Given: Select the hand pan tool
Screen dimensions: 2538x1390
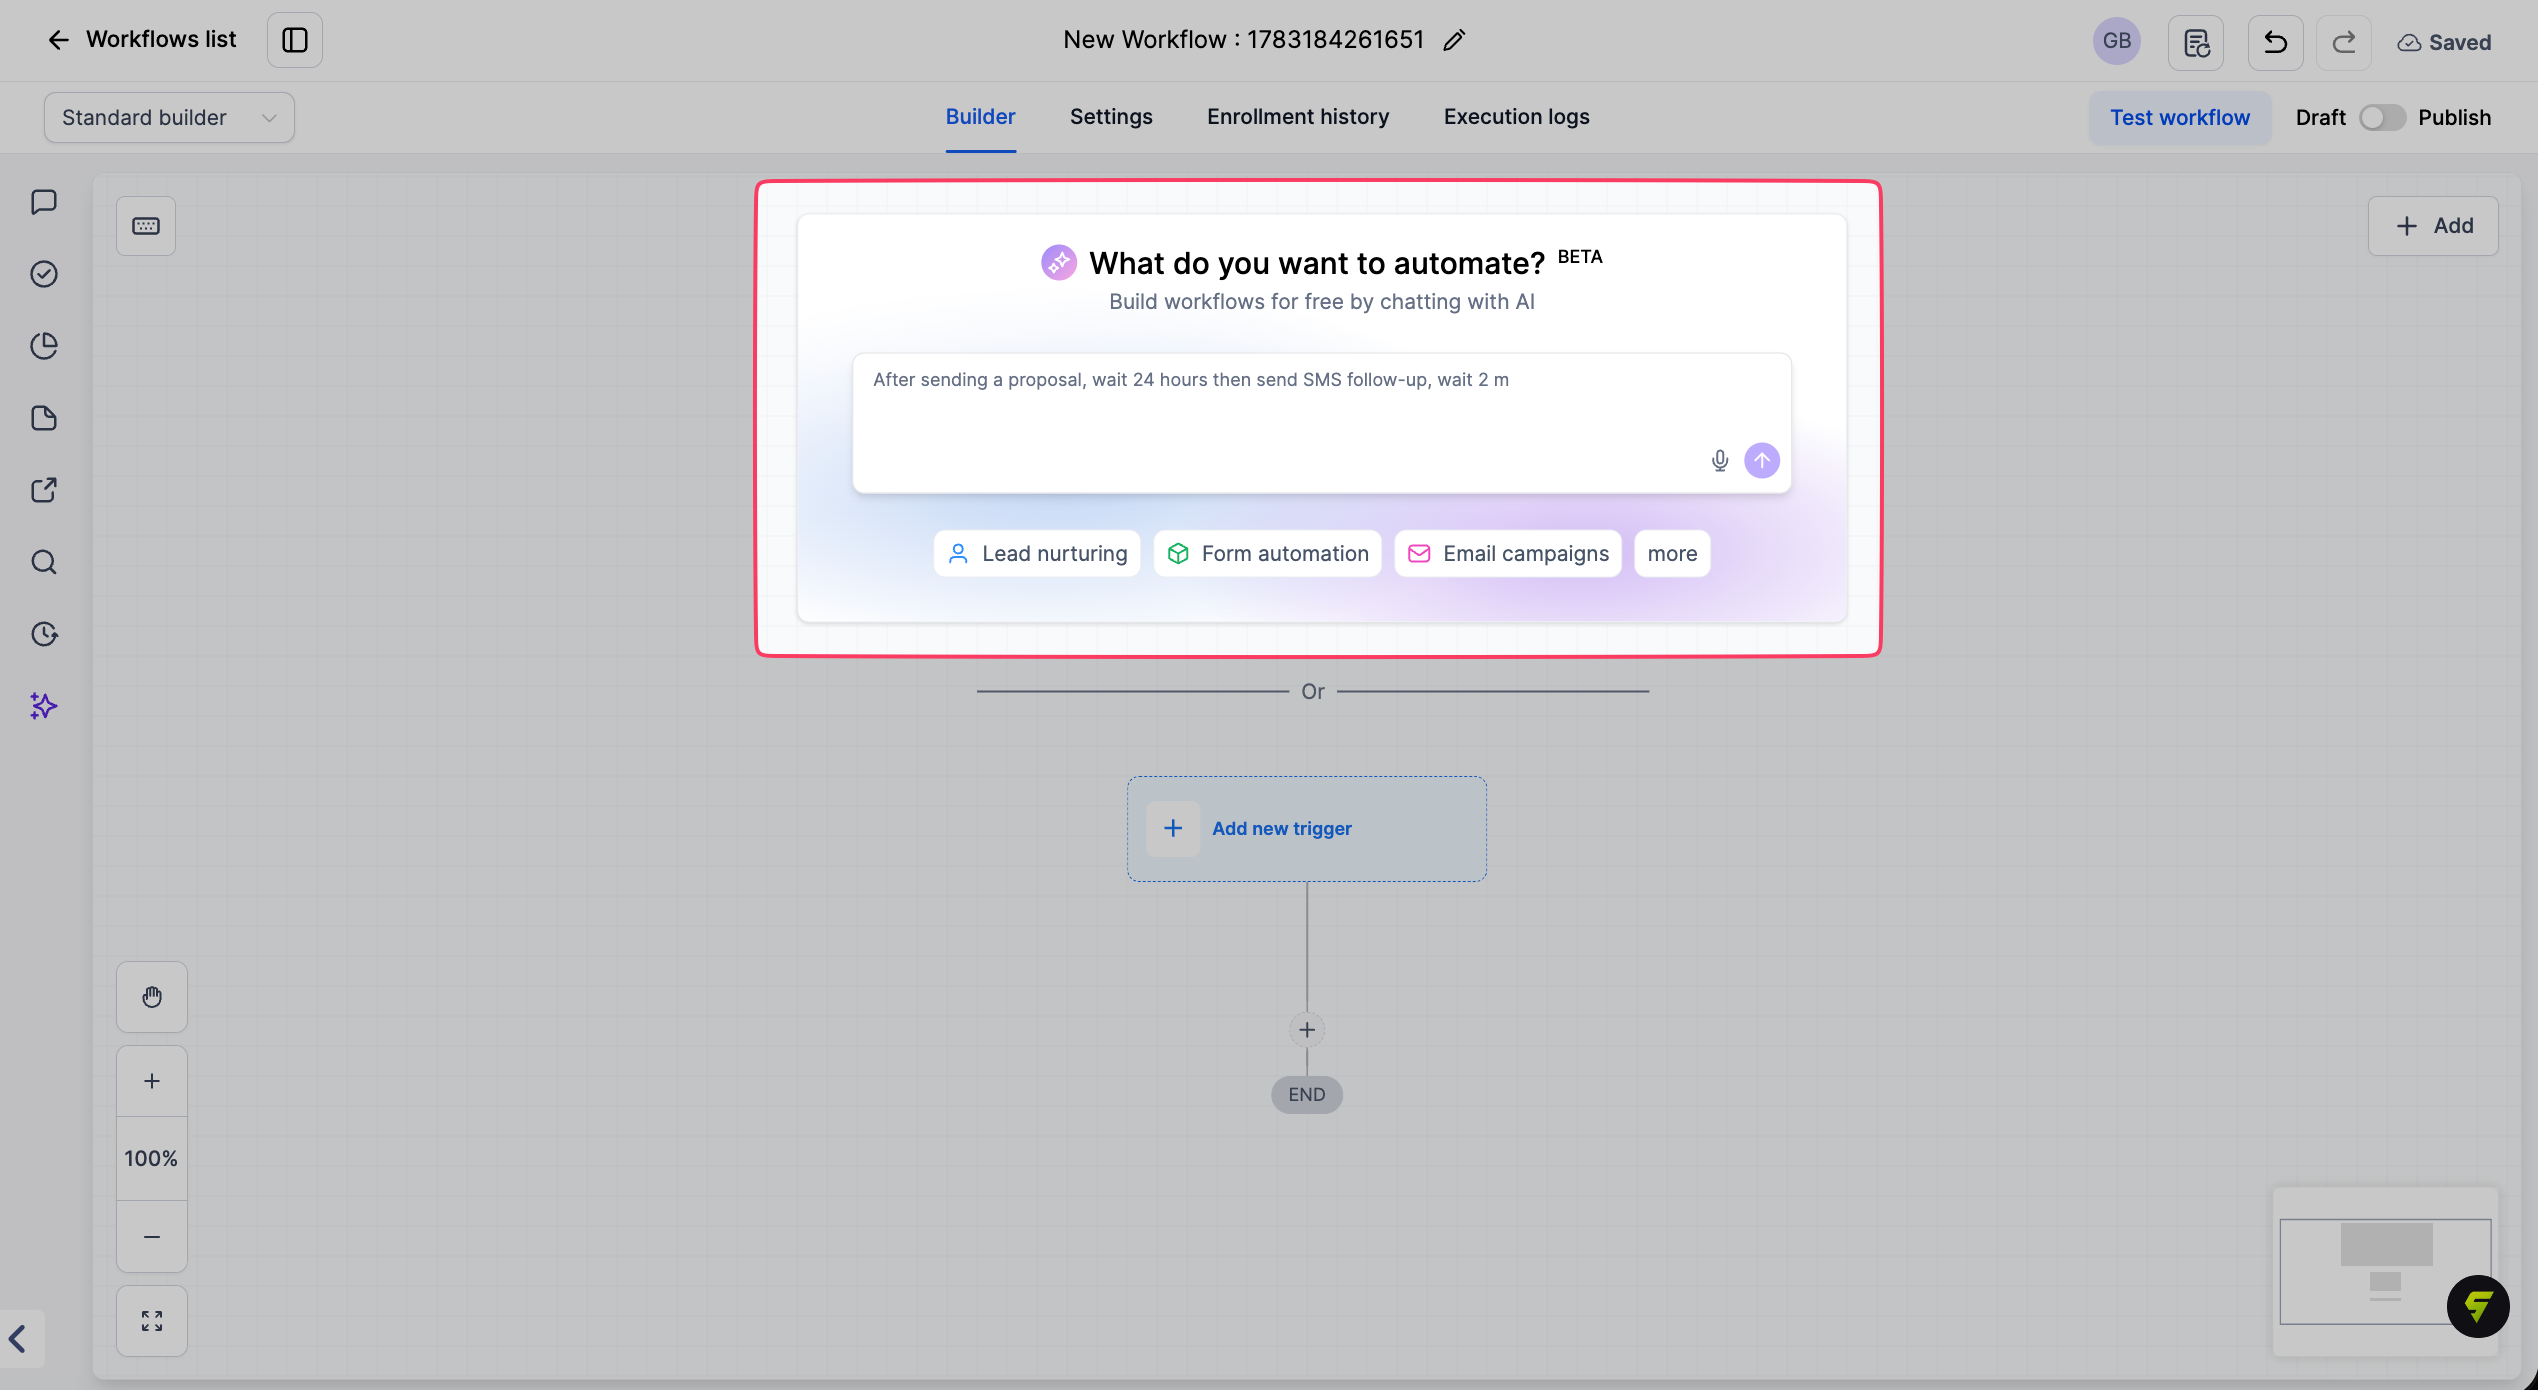Looking at the screenshot, I should (x=152, y=997).
